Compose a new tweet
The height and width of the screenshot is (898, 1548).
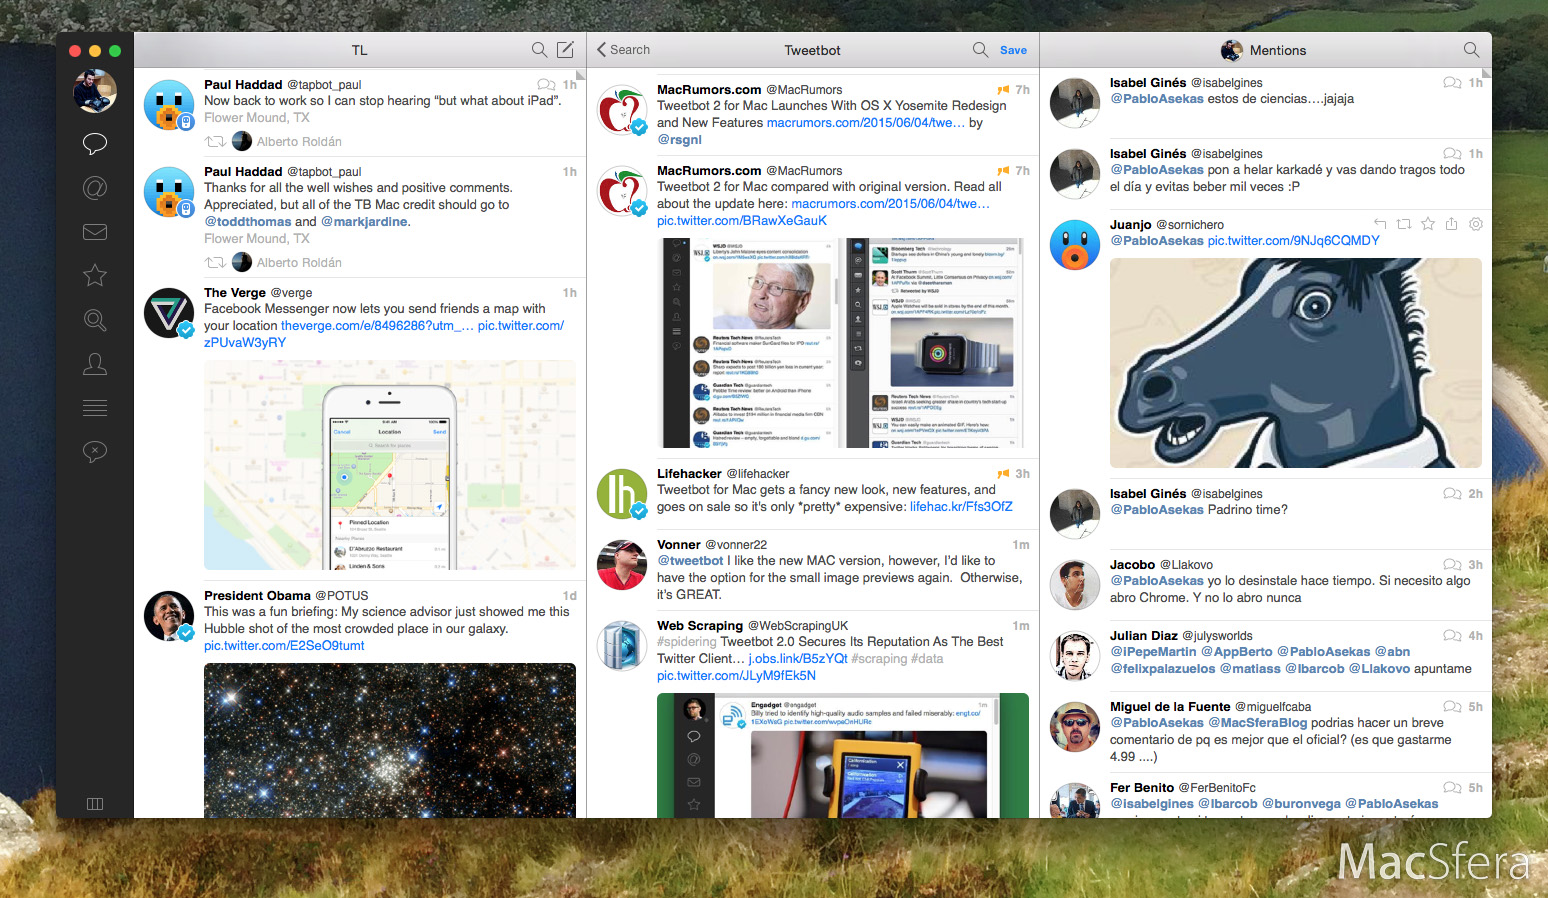click(565, 50)
